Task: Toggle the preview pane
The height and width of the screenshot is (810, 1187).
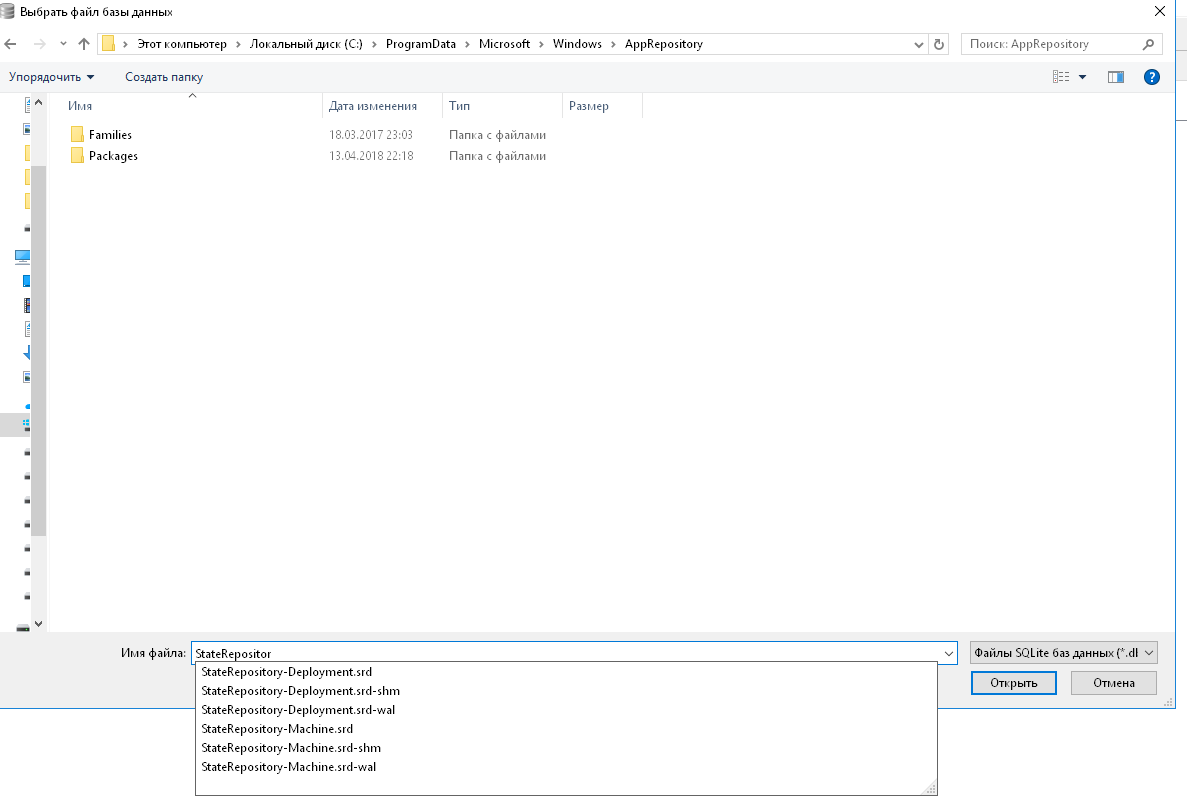Action: point(1116,77)
